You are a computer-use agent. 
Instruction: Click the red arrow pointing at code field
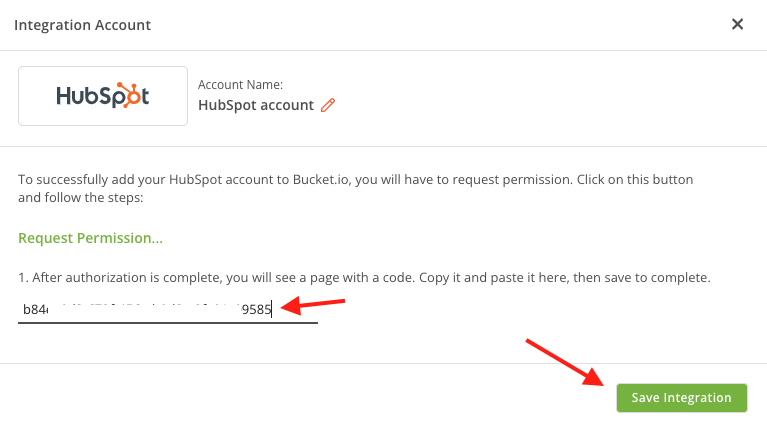[313, 306]
